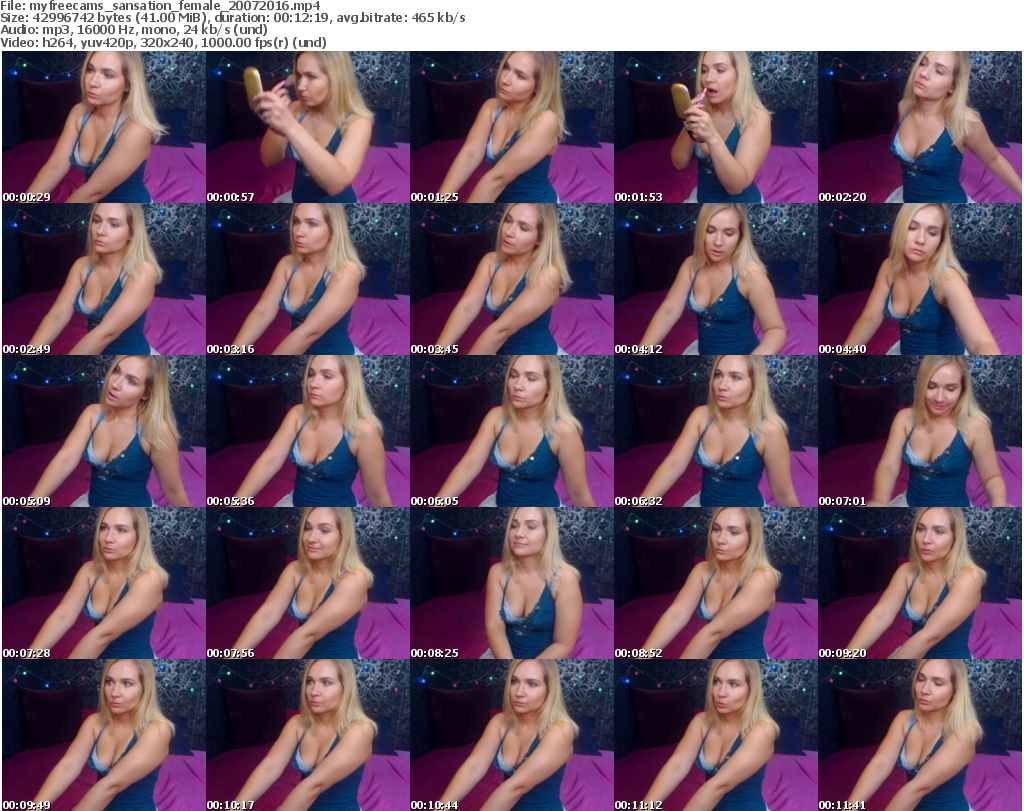
Task: Click the 'avg.bitrate: 465 kb/s' text
Action: [403, 18]
